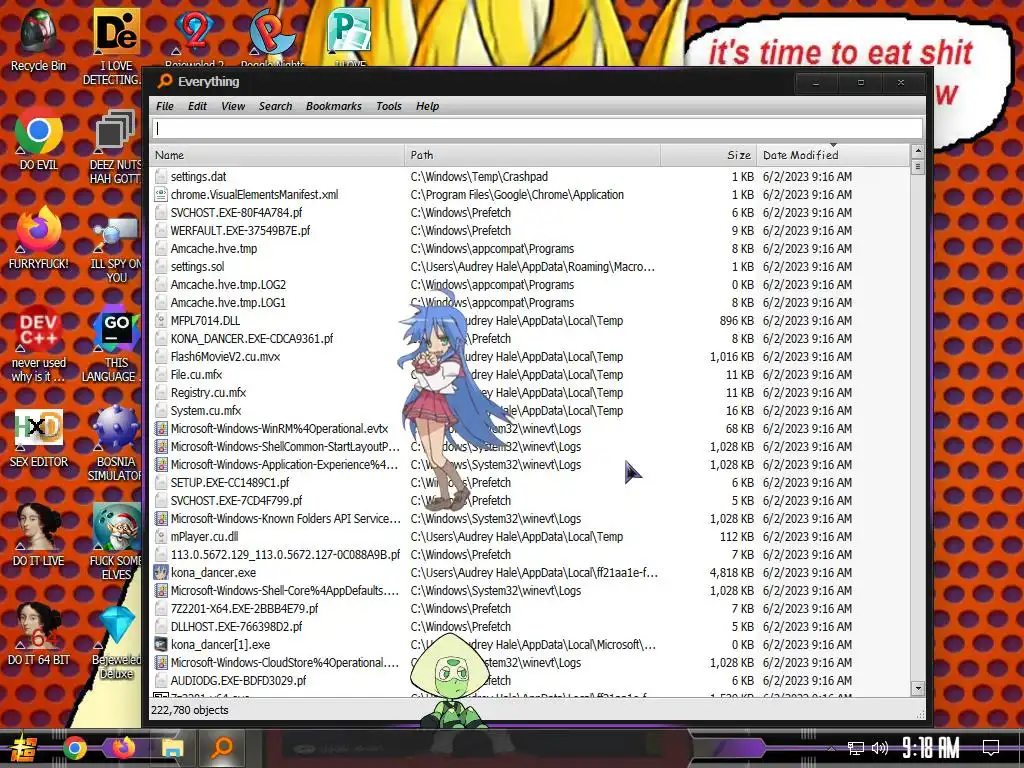Open the Bookmarks menu in Everything
This screenshot has height=768, width=1024.
pyautogui.click(x=334, y=106)
